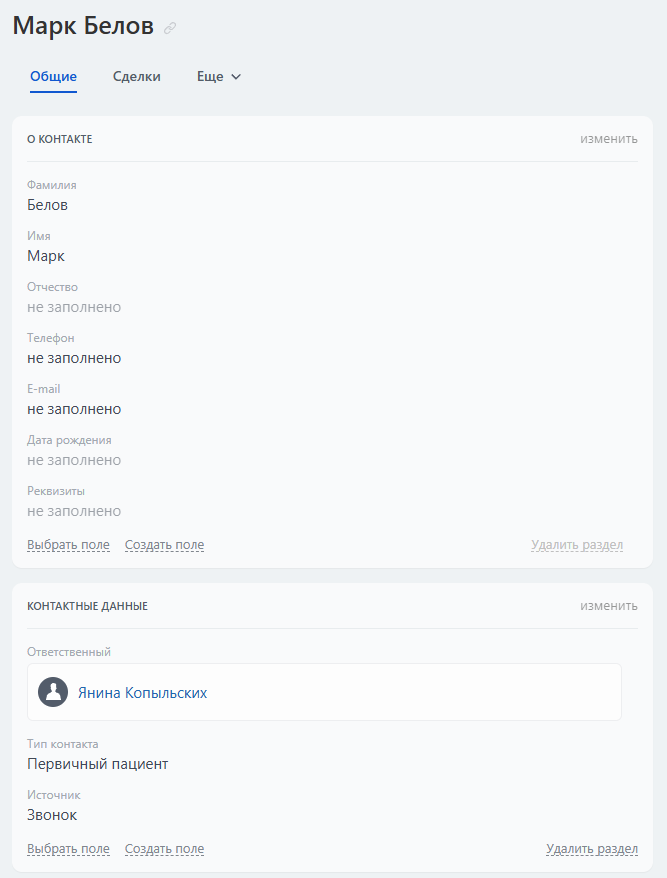The image size is (667, 878).
Task: Click Выбрать поле in Контактные данные section
Action: pos(68,849)
